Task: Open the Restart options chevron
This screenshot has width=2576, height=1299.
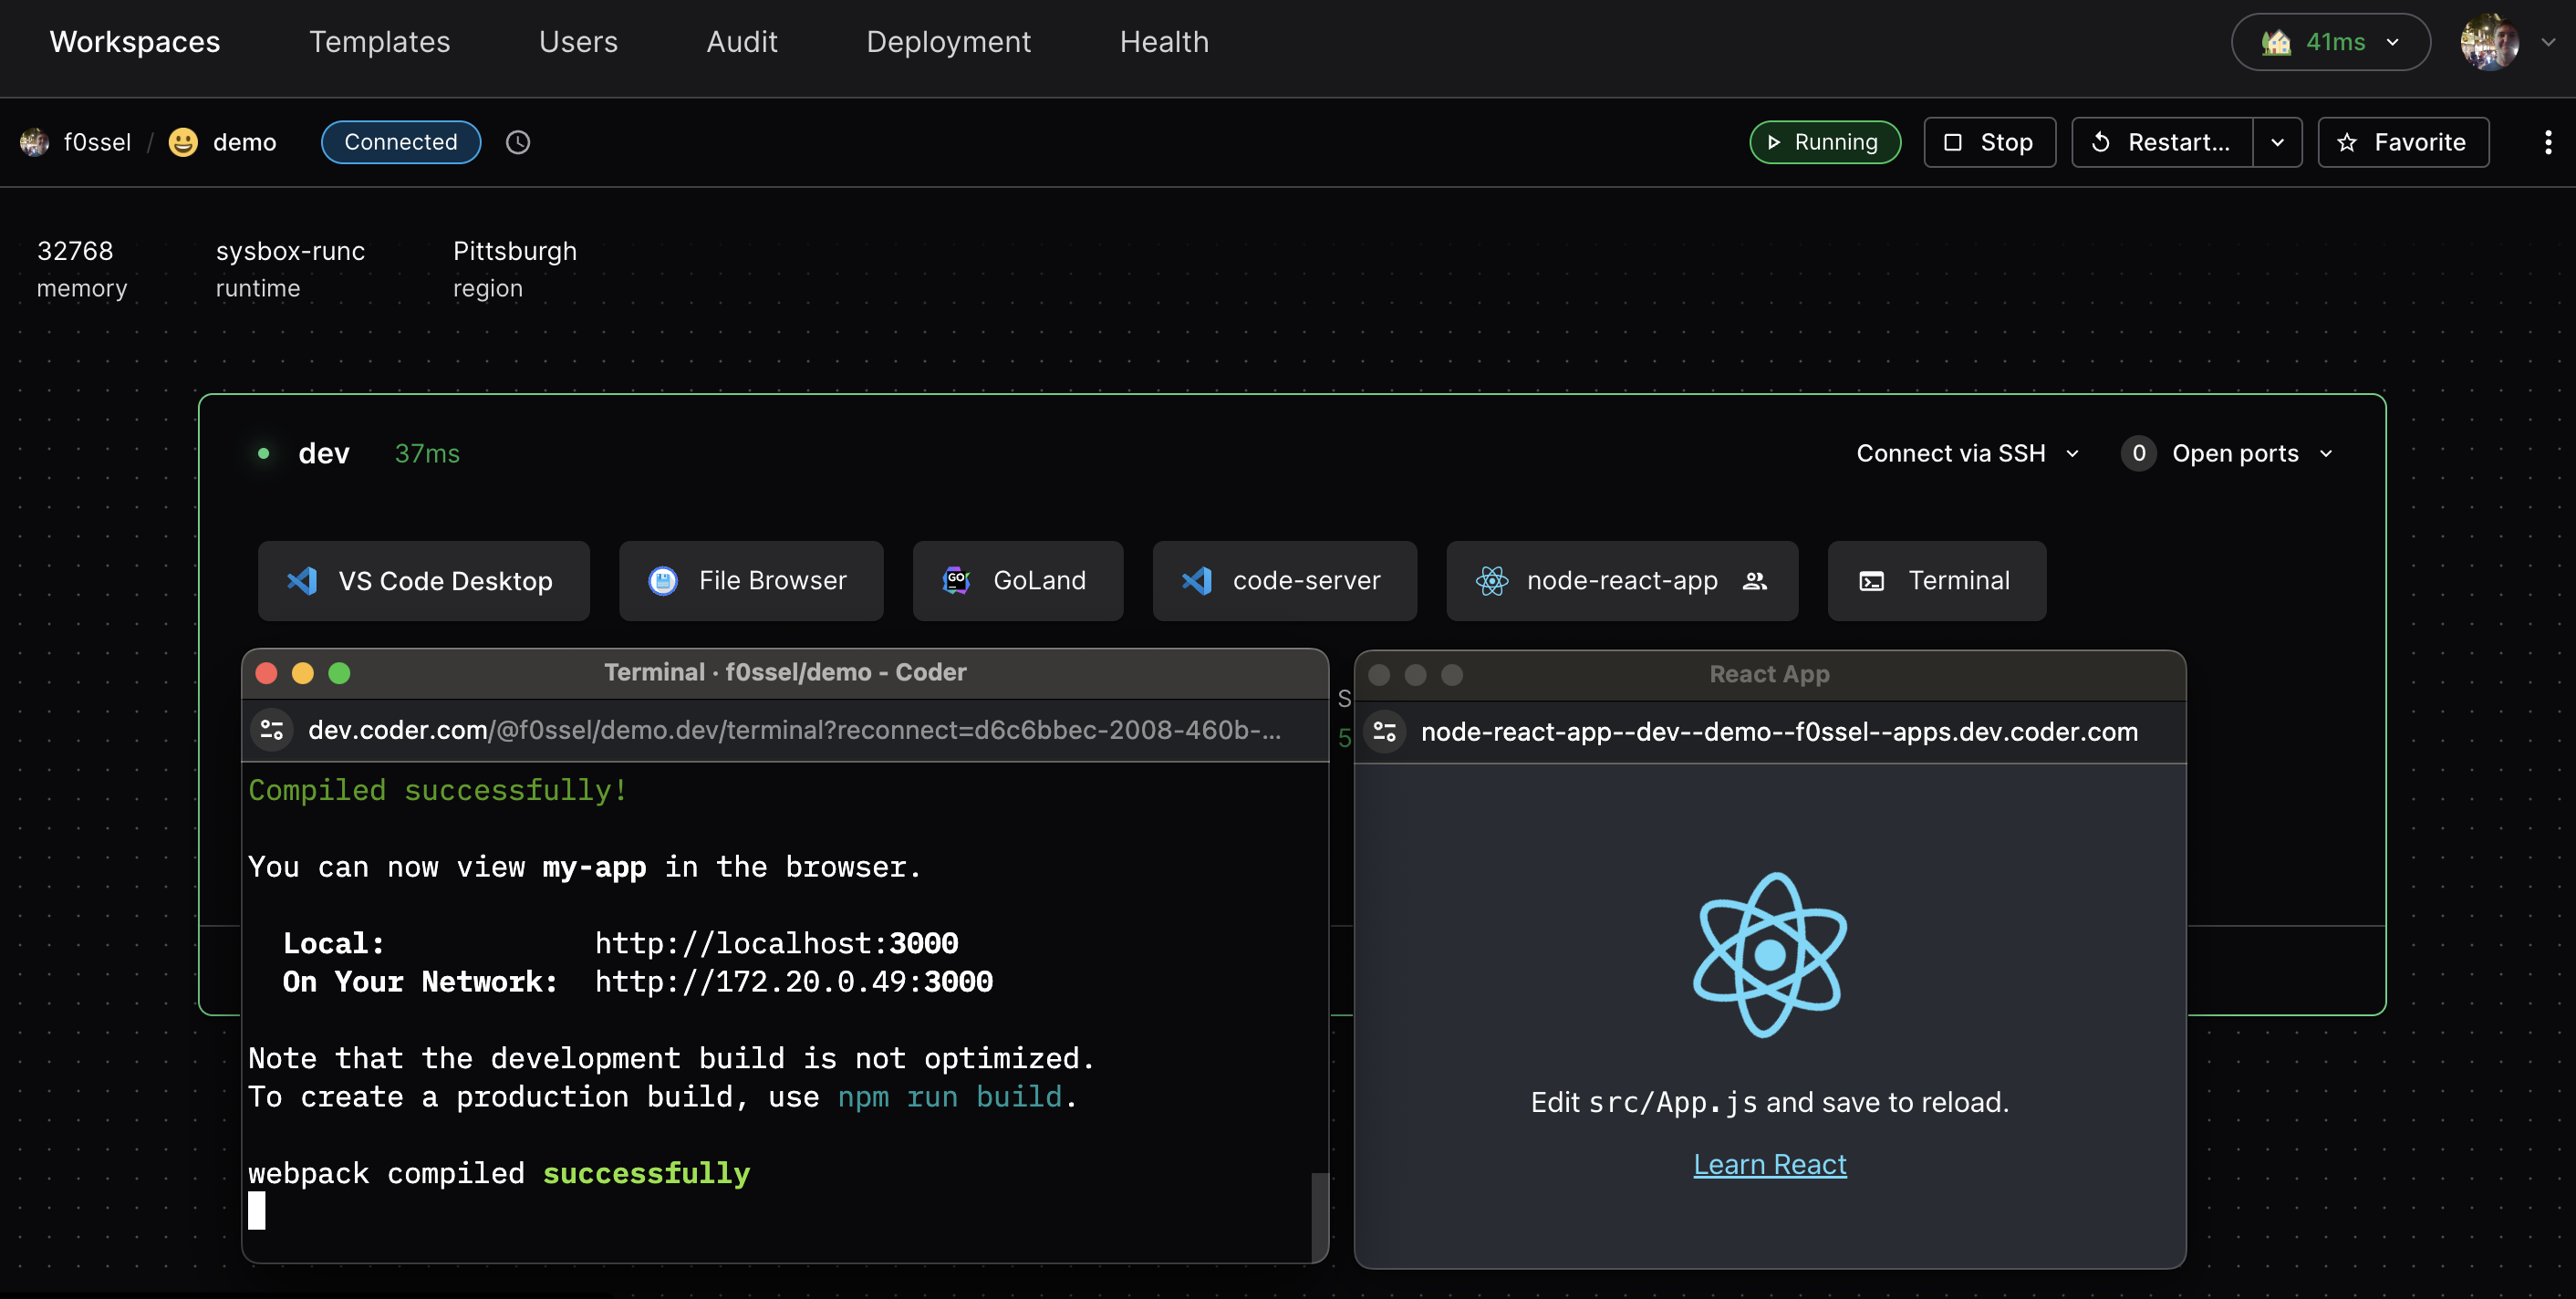Action: [2277, 142]
